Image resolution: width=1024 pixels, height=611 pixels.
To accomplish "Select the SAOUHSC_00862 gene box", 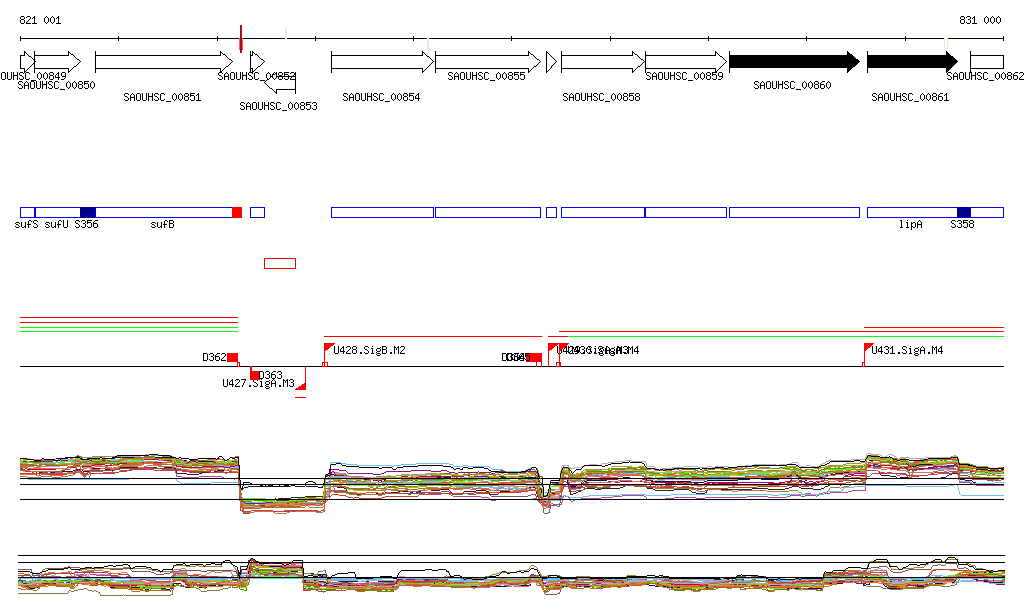I will point(987,63).
